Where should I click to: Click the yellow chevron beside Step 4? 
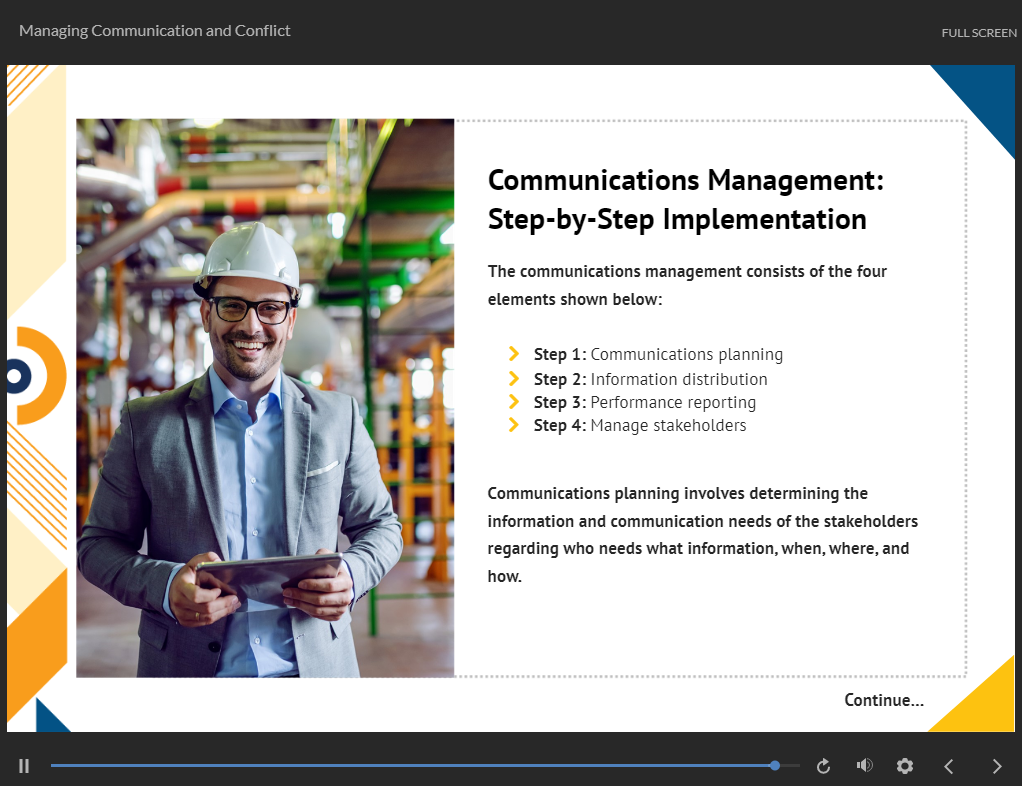[x=514, y=425]
